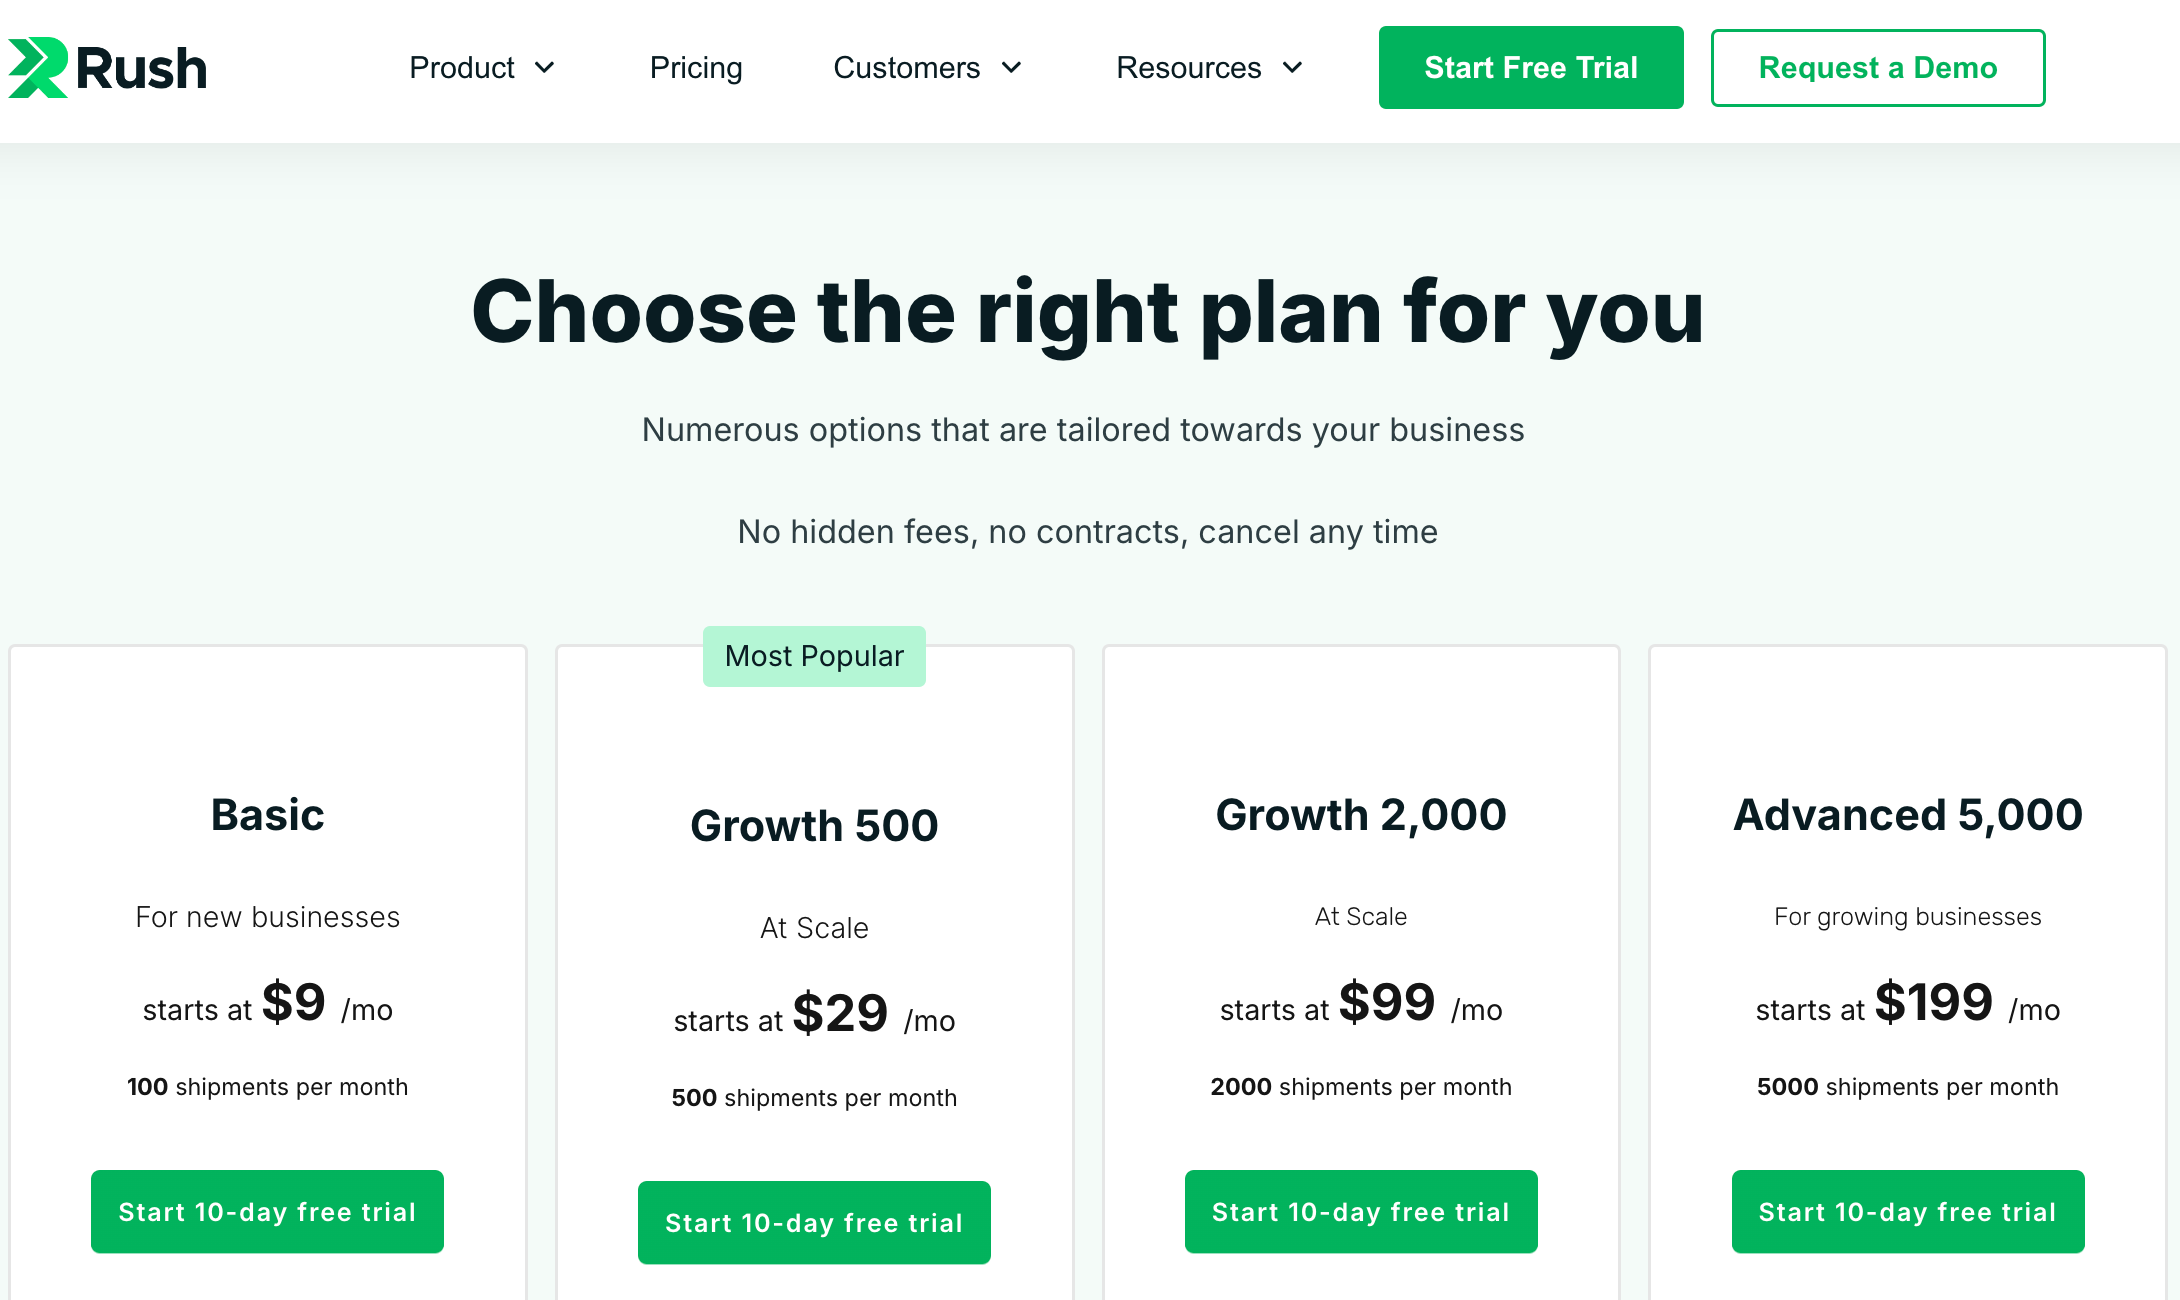Start the 10-day trial for Growth 2,000

click(x=1360, y=1211)
